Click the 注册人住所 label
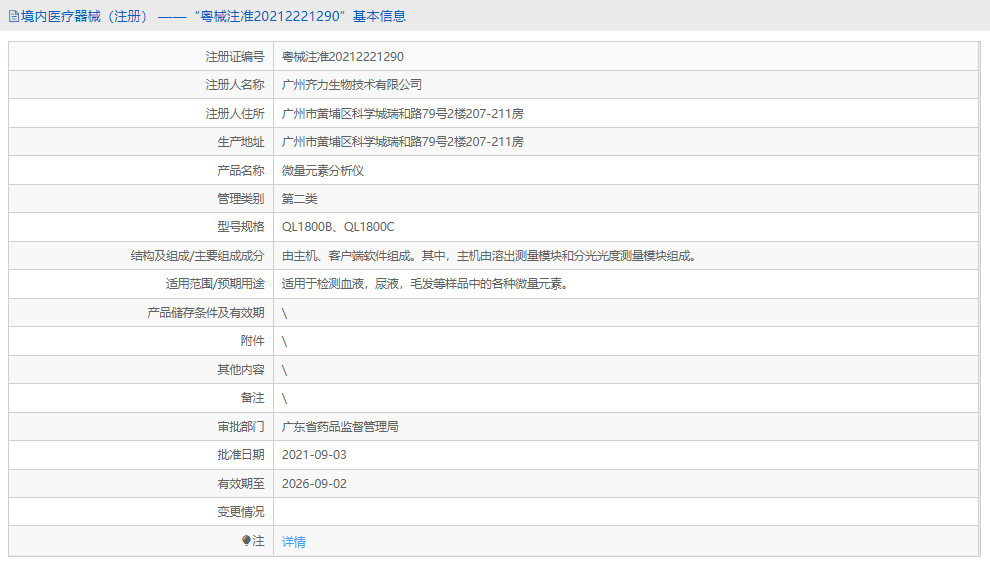This screenshot has width=990, height=566. pyautogui.click(x=235, y=114)
